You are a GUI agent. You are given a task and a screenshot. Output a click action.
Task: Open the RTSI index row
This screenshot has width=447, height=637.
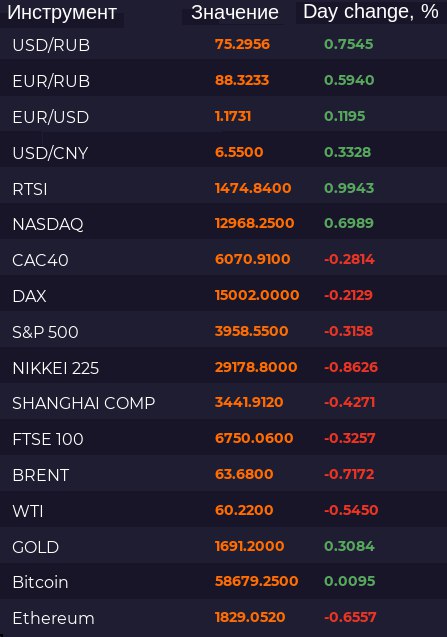tap(224, 188)
